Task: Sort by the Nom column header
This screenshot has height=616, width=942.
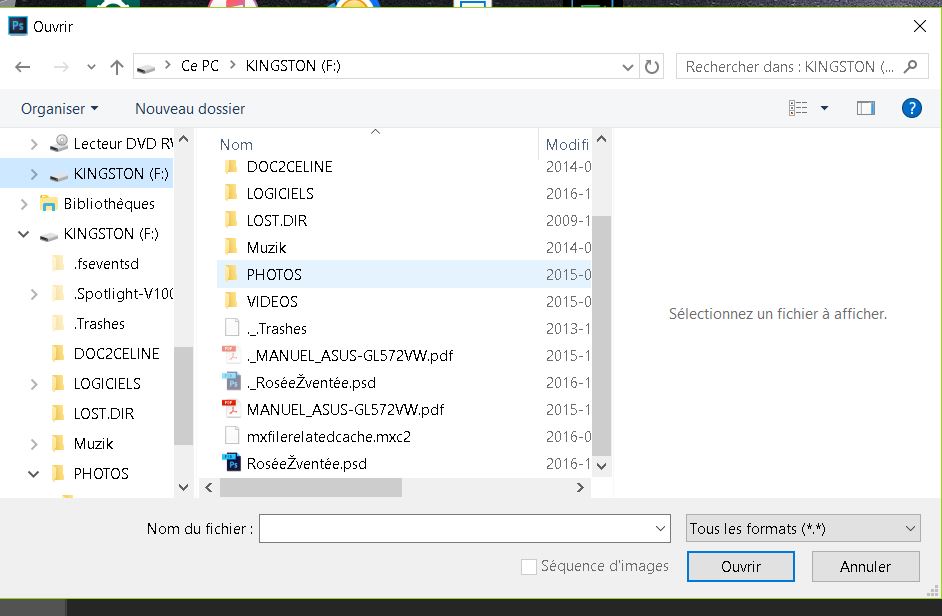Action: pyautogui.click(x=236, y=145)
